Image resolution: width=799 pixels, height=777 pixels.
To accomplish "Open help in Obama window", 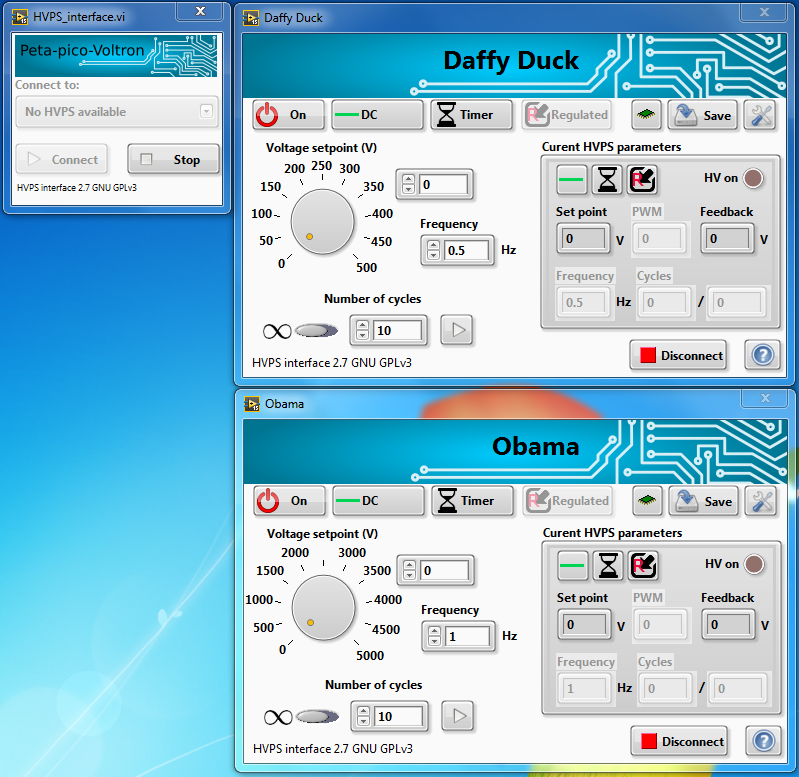I will (x=763, y=741).
